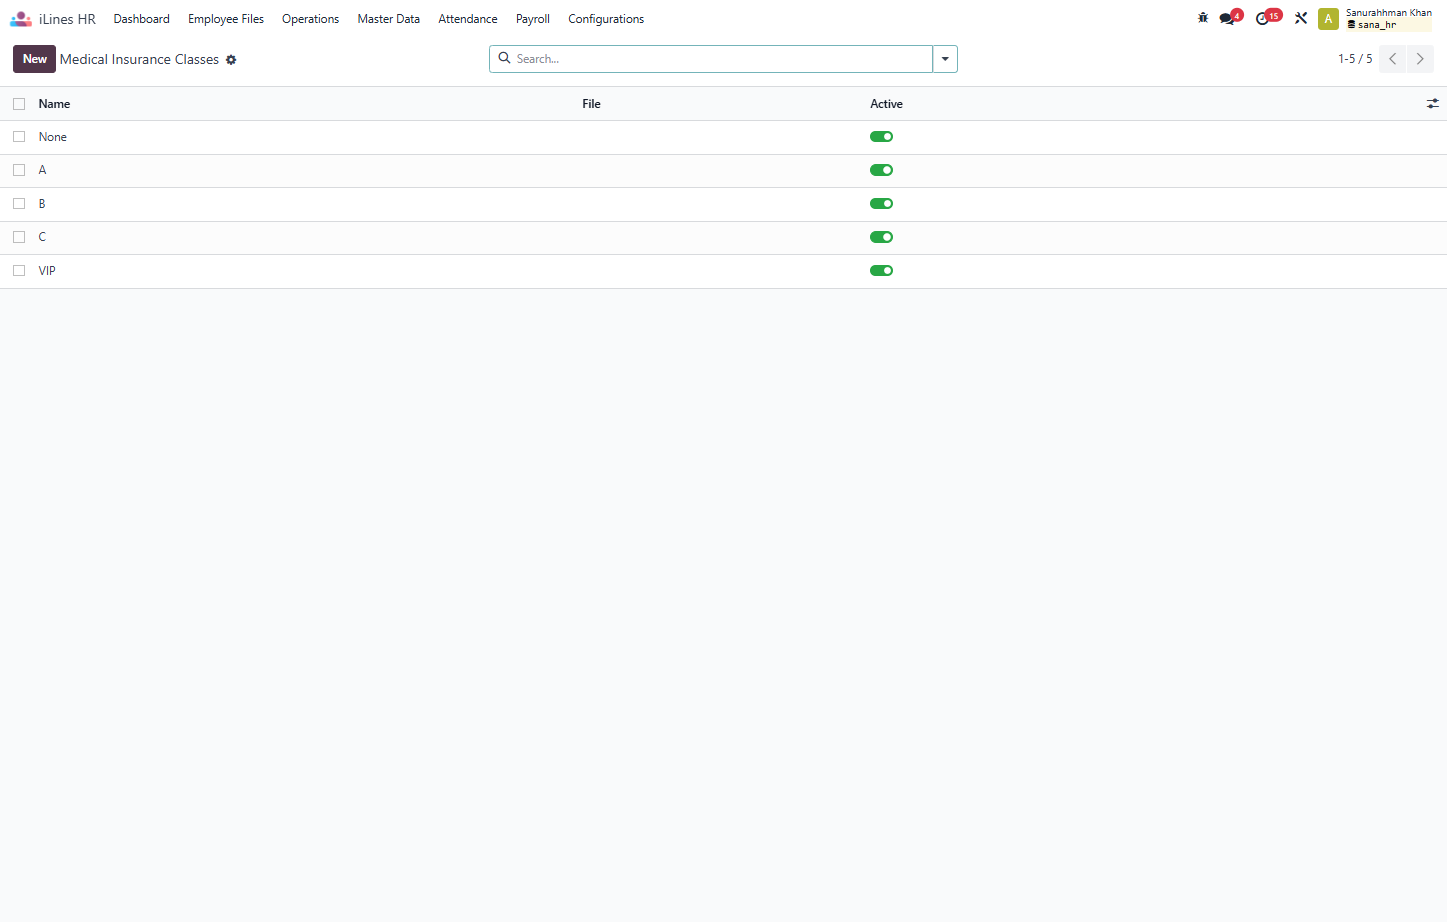The height and width of the screenshot is (922, 1447).
Task: Tick the checkbox for row None
Action: [x=19, y=137]
